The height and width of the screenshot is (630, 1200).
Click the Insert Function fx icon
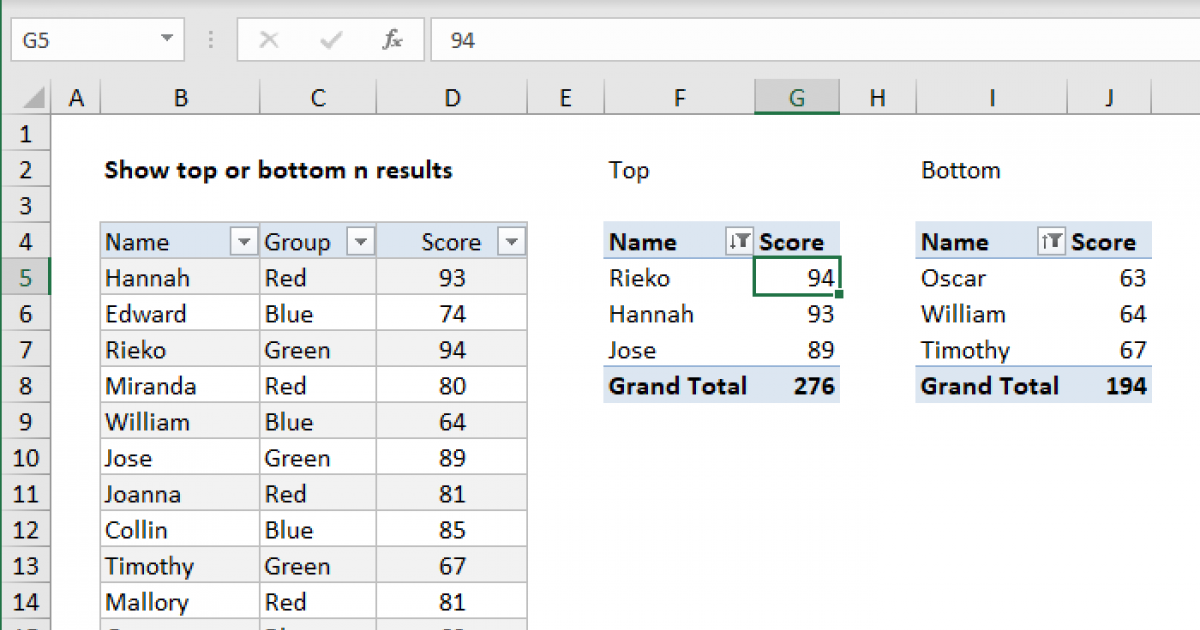(392, 40)
